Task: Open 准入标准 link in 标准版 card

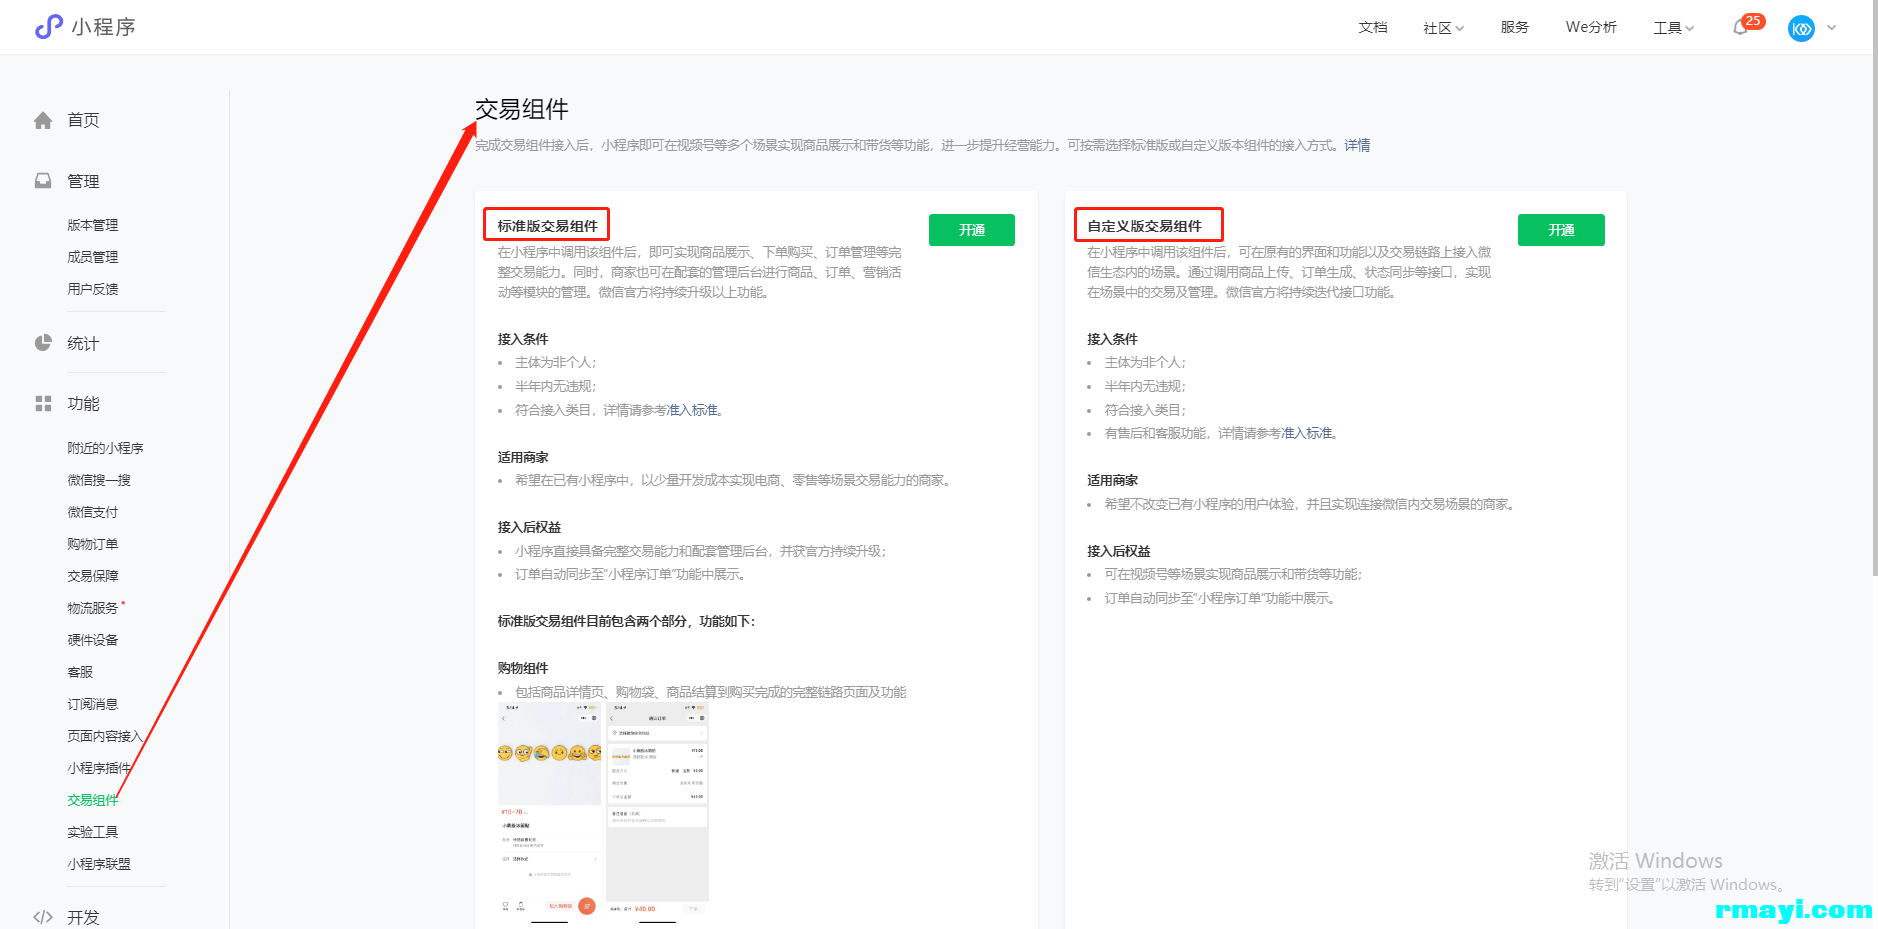Action: pyautogui.click(x=693, y=410)
